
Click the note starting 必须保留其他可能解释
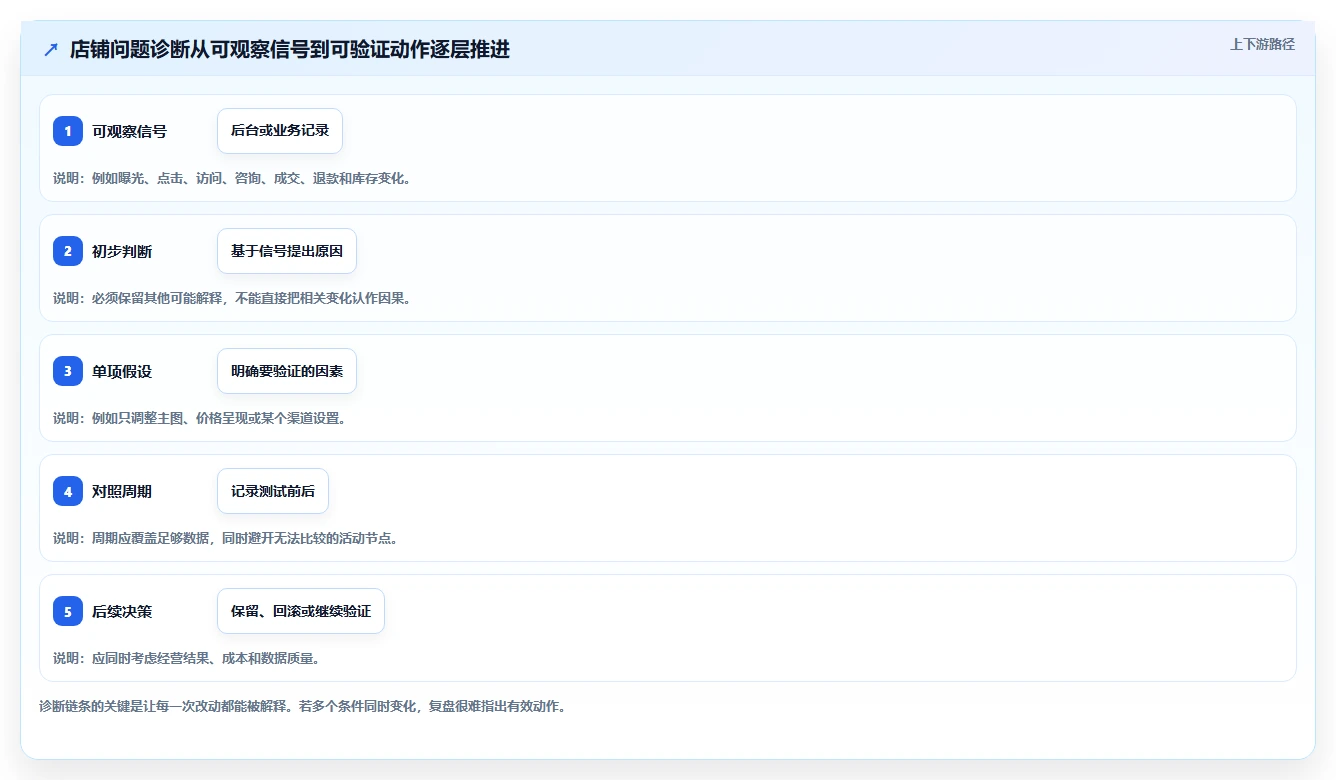pyautogui.click(x=232, y=298)
